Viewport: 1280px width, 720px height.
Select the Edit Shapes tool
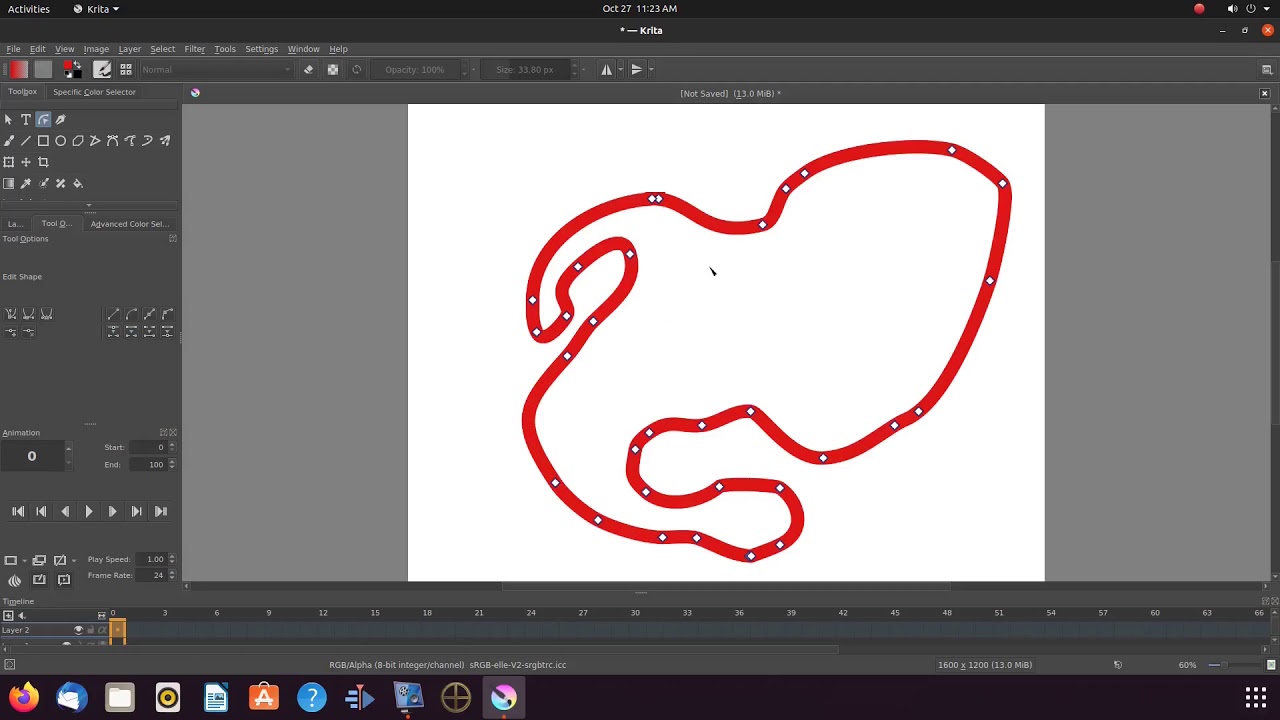43,119
